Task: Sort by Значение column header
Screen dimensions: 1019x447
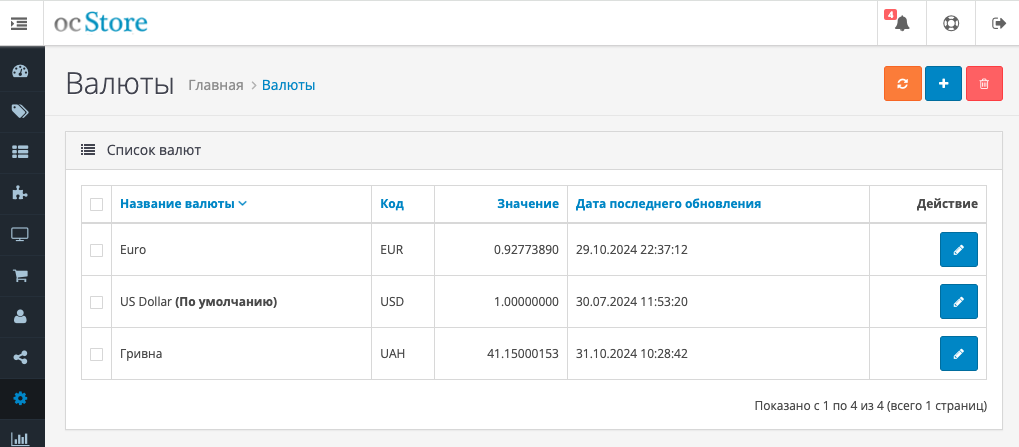Action: [x=528, y=204]
